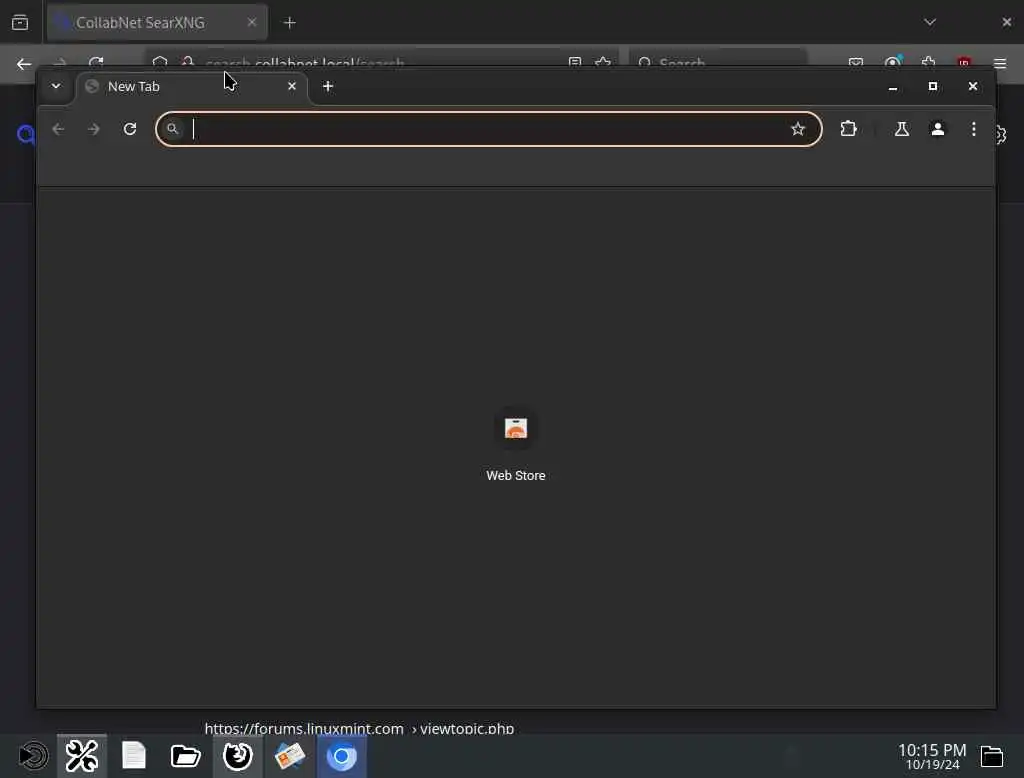Close the CollabNet SearXNG Firefox tab
1024x778 pixels.
(x=252, y=22)
